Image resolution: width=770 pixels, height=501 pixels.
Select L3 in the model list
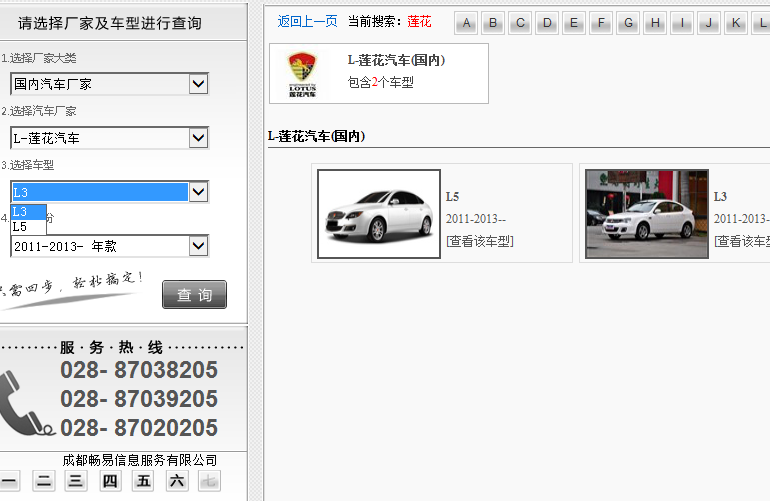click(x=28, y=212)
